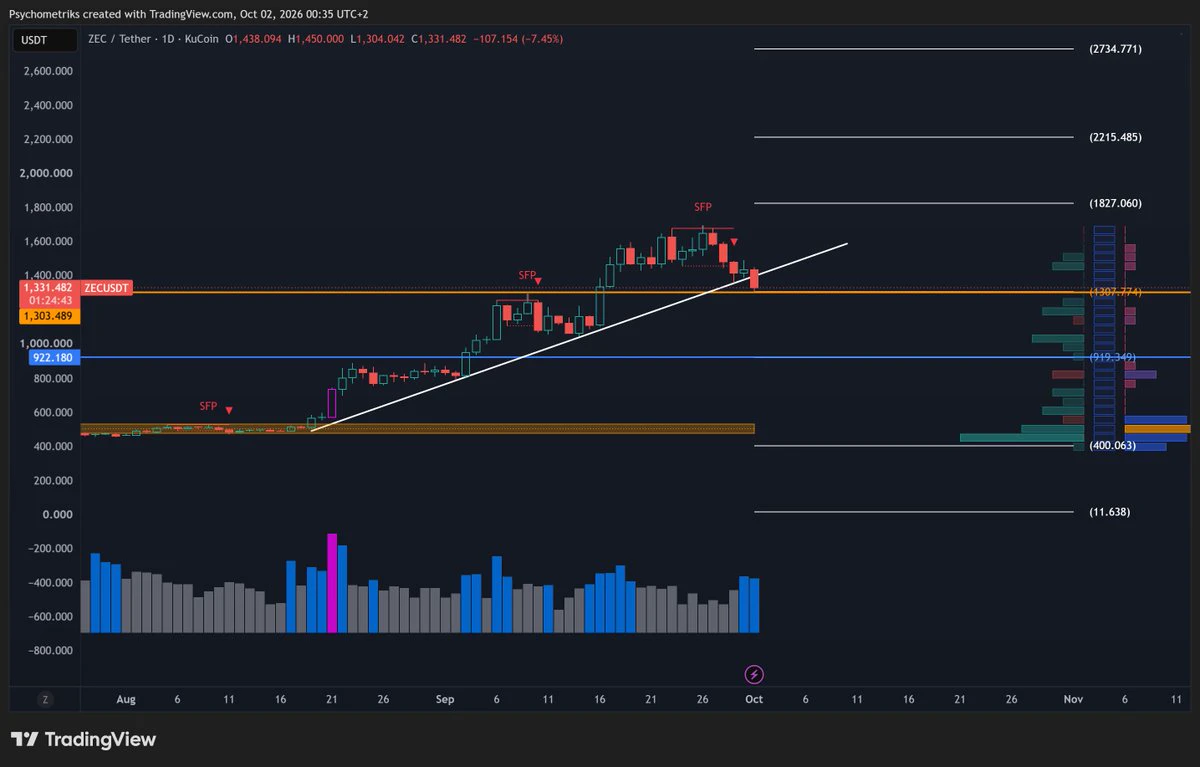
Task: Select the low value L1,304.042
Action: pos(376,39)
